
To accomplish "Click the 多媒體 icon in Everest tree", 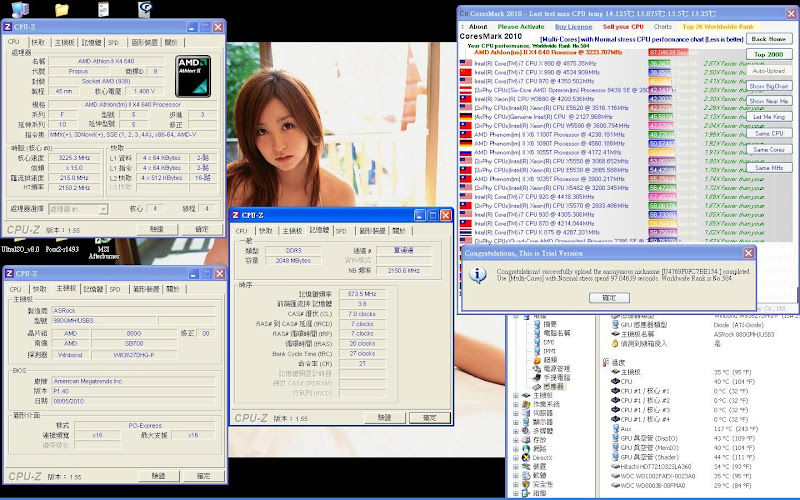I will [x=526, y=431].
